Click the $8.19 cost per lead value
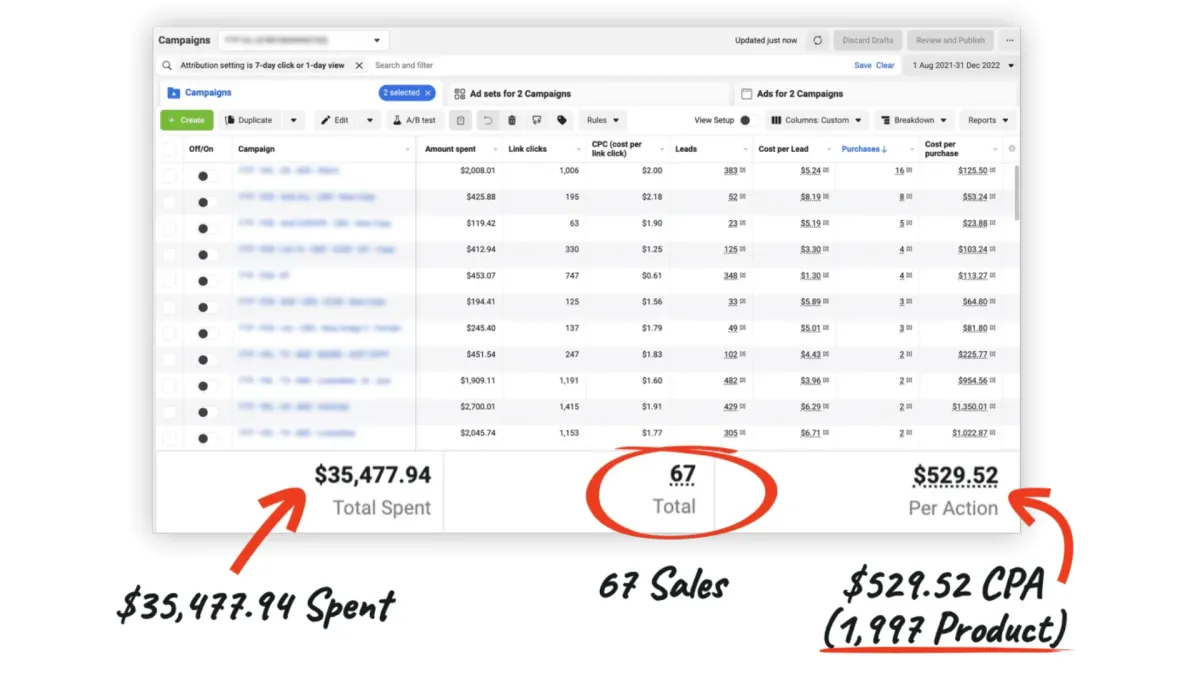Screen dimensions: 1200x675 810,197
